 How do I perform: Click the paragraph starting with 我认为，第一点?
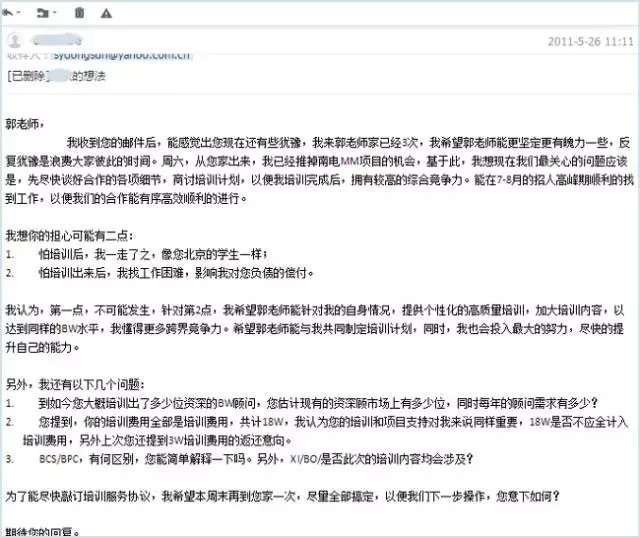pos(320,326)
